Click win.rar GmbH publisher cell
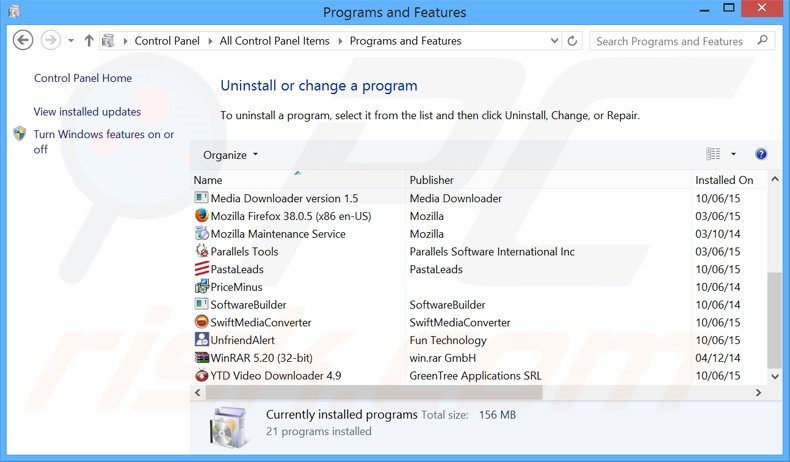Image resolution: width=790 pixels, height=462 pixels. [x=442, y=358]
